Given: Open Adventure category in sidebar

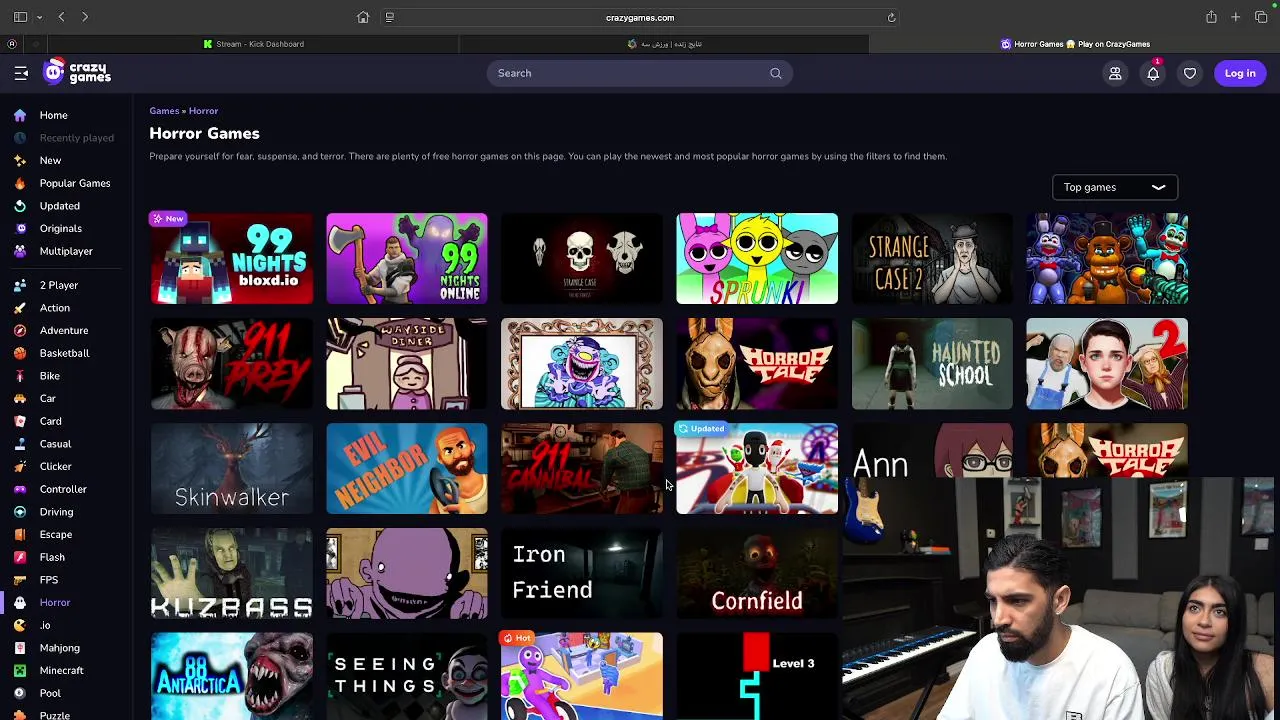Looking at the screenshot, I should (x=64, y=330).
